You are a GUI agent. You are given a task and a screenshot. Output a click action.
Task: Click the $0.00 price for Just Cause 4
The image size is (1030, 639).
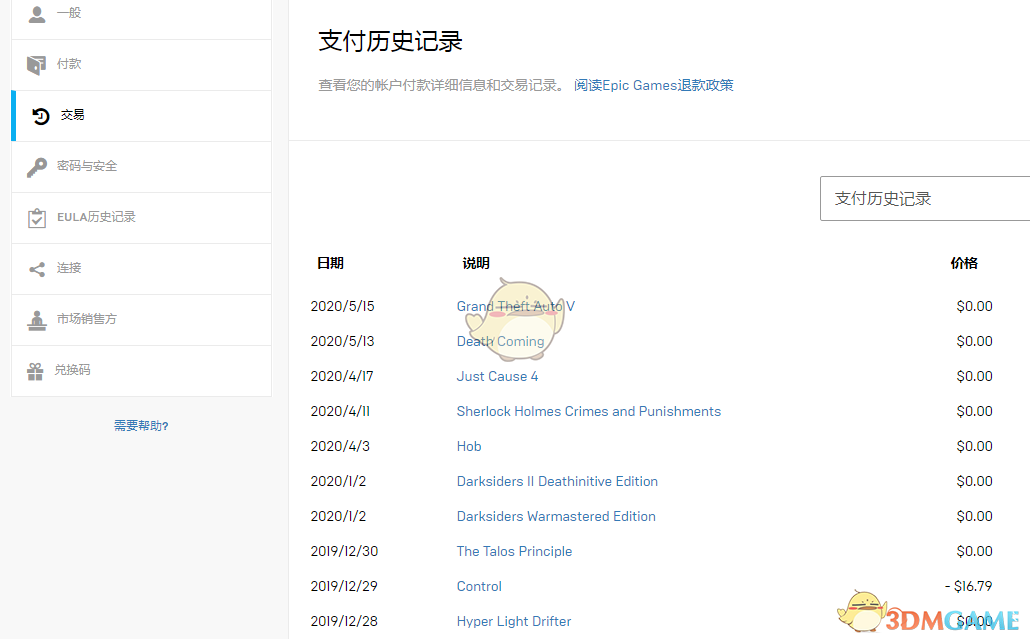[974, 376]
